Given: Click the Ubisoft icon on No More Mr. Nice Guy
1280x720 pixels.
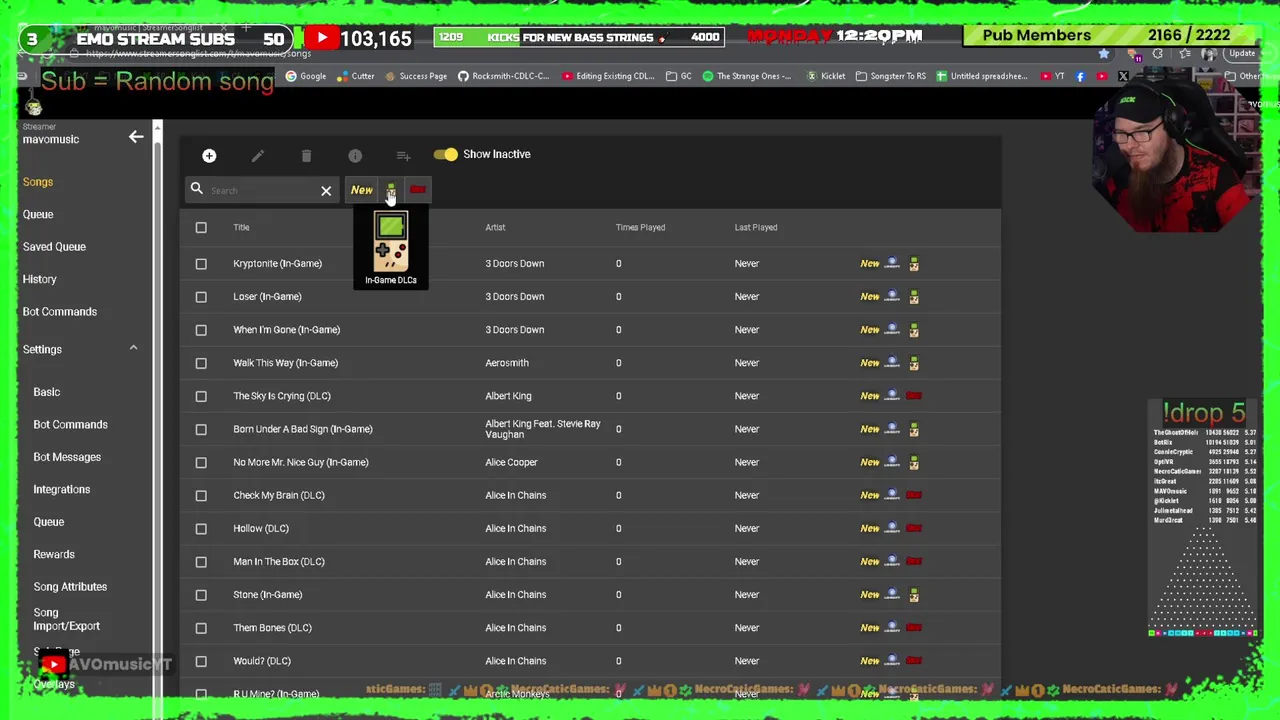Looking at the screenshot, I should click(x=892, y=462).
